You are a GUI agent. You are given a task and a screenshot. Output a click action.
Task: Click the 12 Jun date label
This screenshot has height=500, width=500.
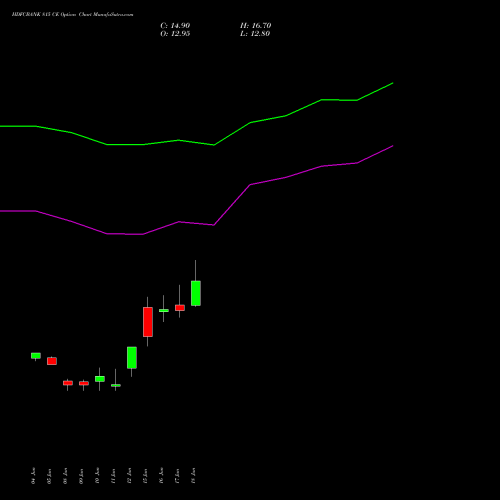click(129, 476)
